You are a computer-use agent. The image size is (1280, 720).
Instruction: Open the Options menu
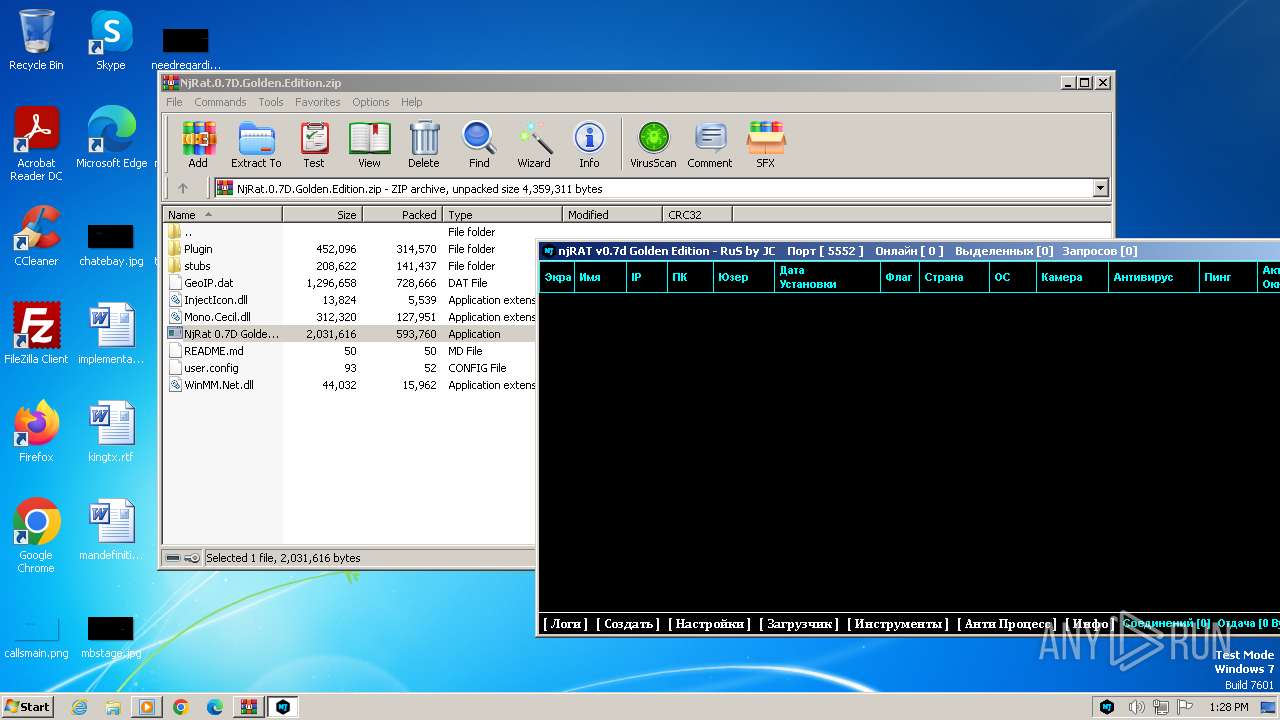(x=370, y=102)
